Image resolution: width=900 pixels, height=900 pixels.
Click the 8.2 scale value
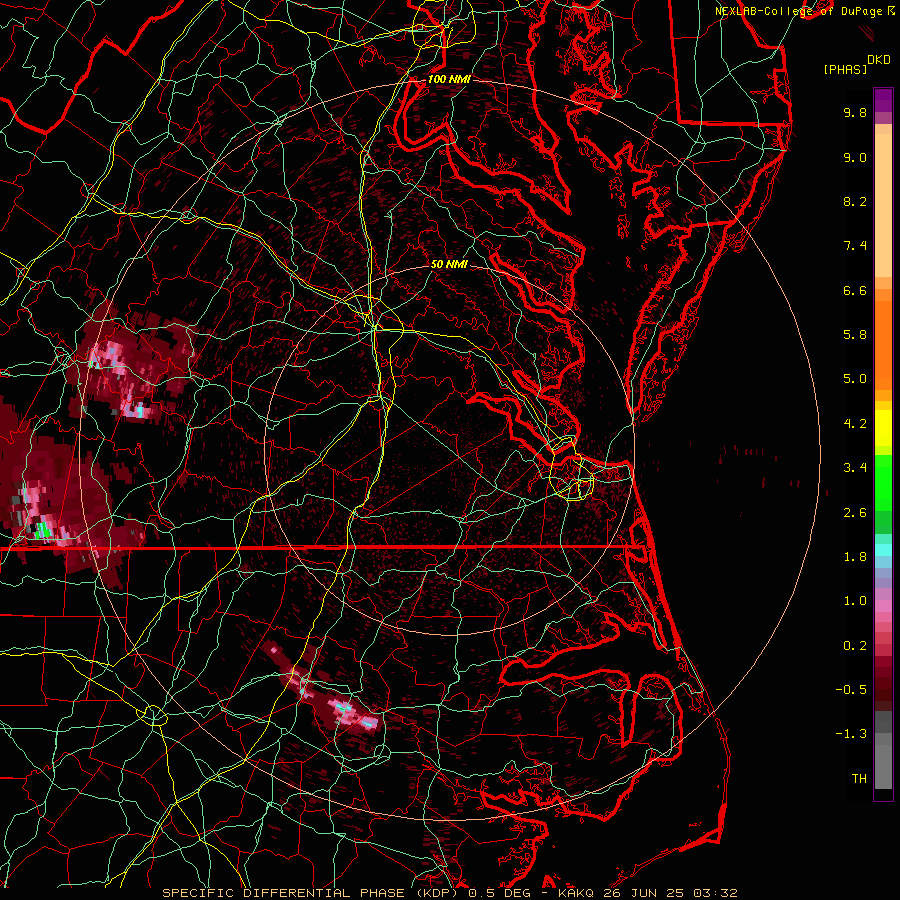[x=855, y=202]
